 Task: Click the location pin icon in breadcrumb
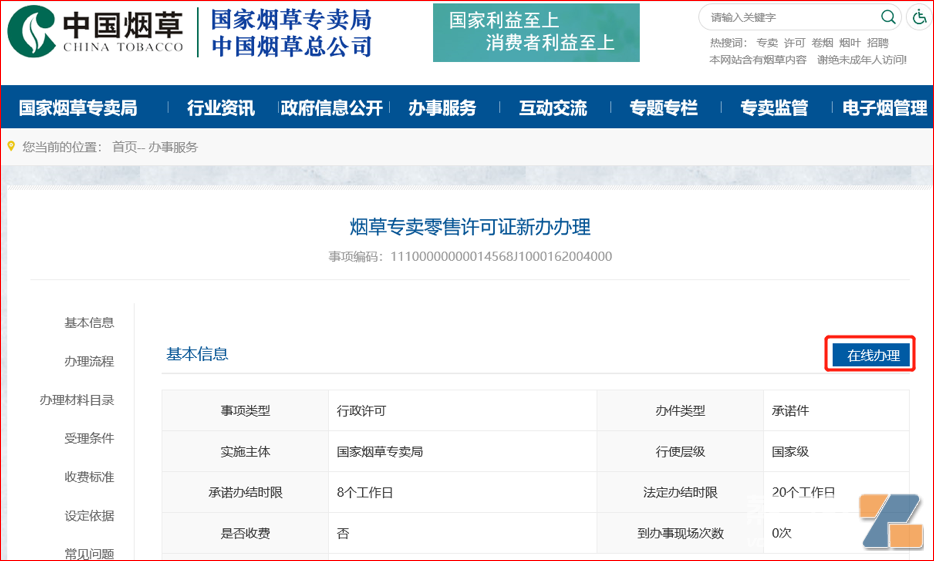12,147
